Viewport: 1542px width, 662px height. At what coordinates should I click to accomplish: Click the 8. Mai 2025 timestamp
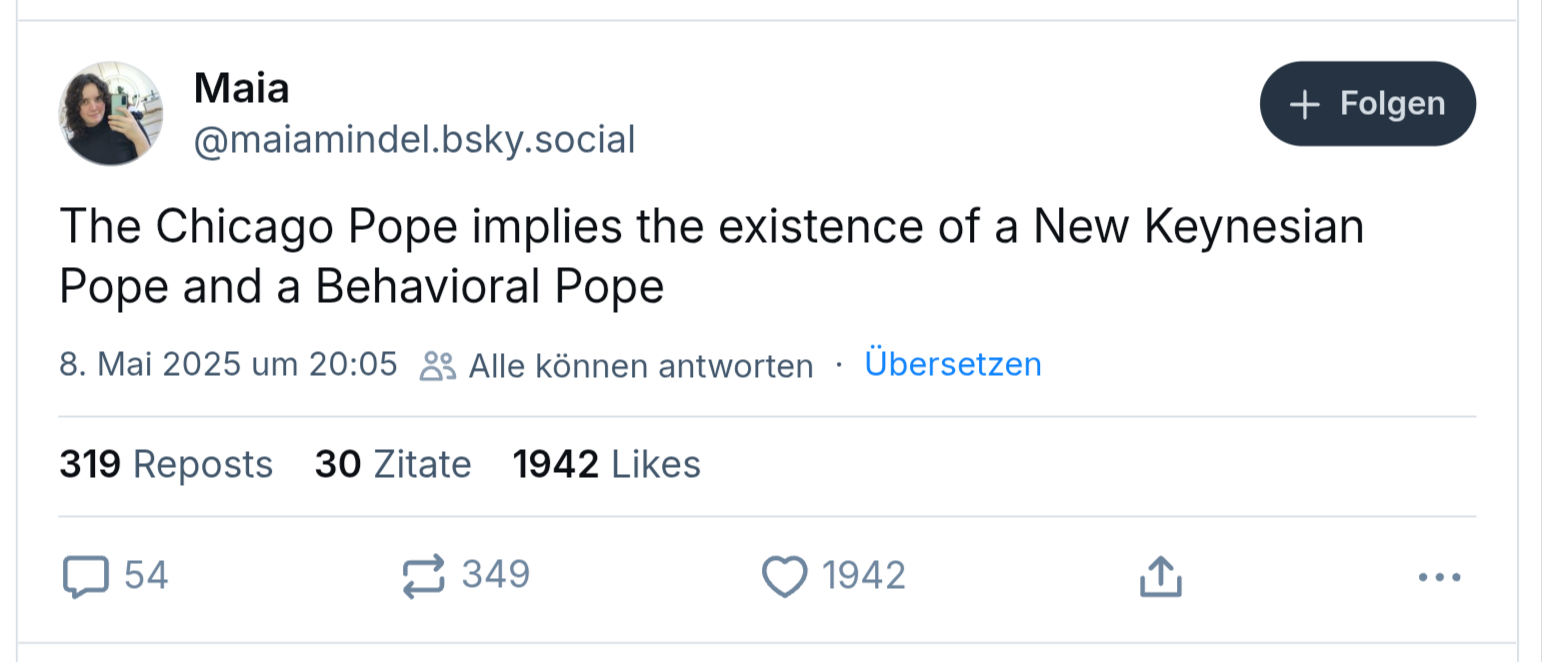229,364
